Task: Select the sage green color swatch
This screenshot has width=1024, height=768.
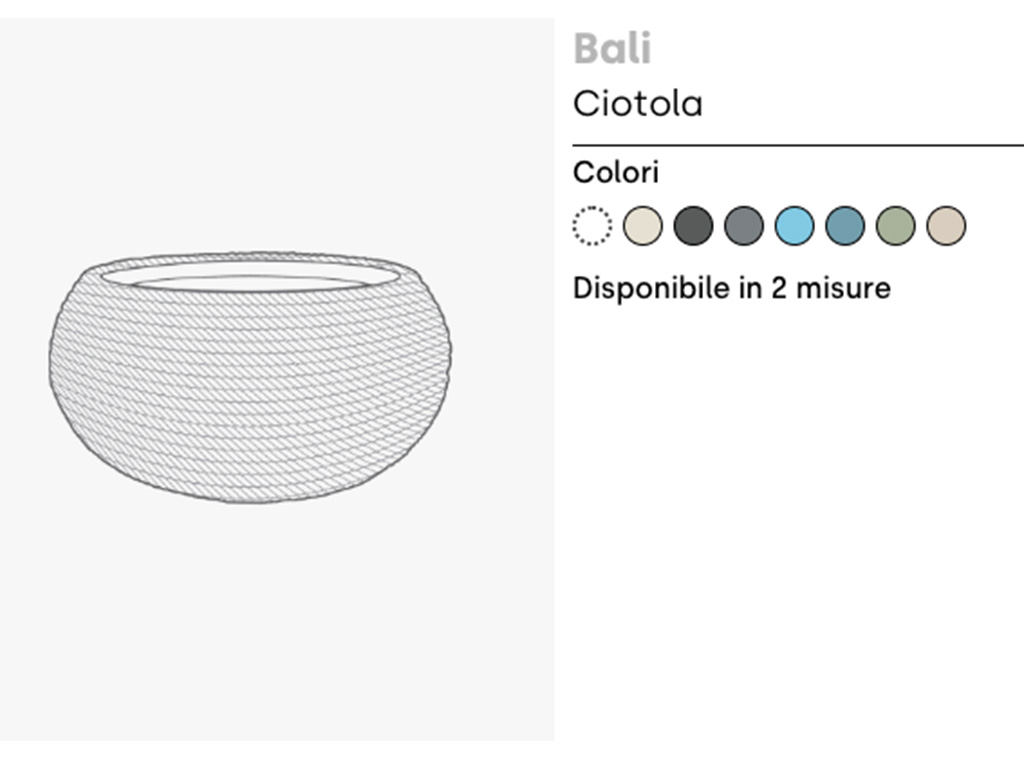Action: [895, 226]
